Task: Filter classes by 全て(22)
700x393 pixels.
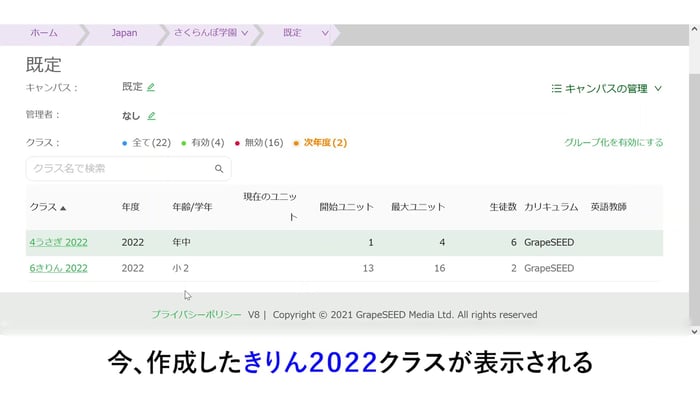Action: point(147,142)
